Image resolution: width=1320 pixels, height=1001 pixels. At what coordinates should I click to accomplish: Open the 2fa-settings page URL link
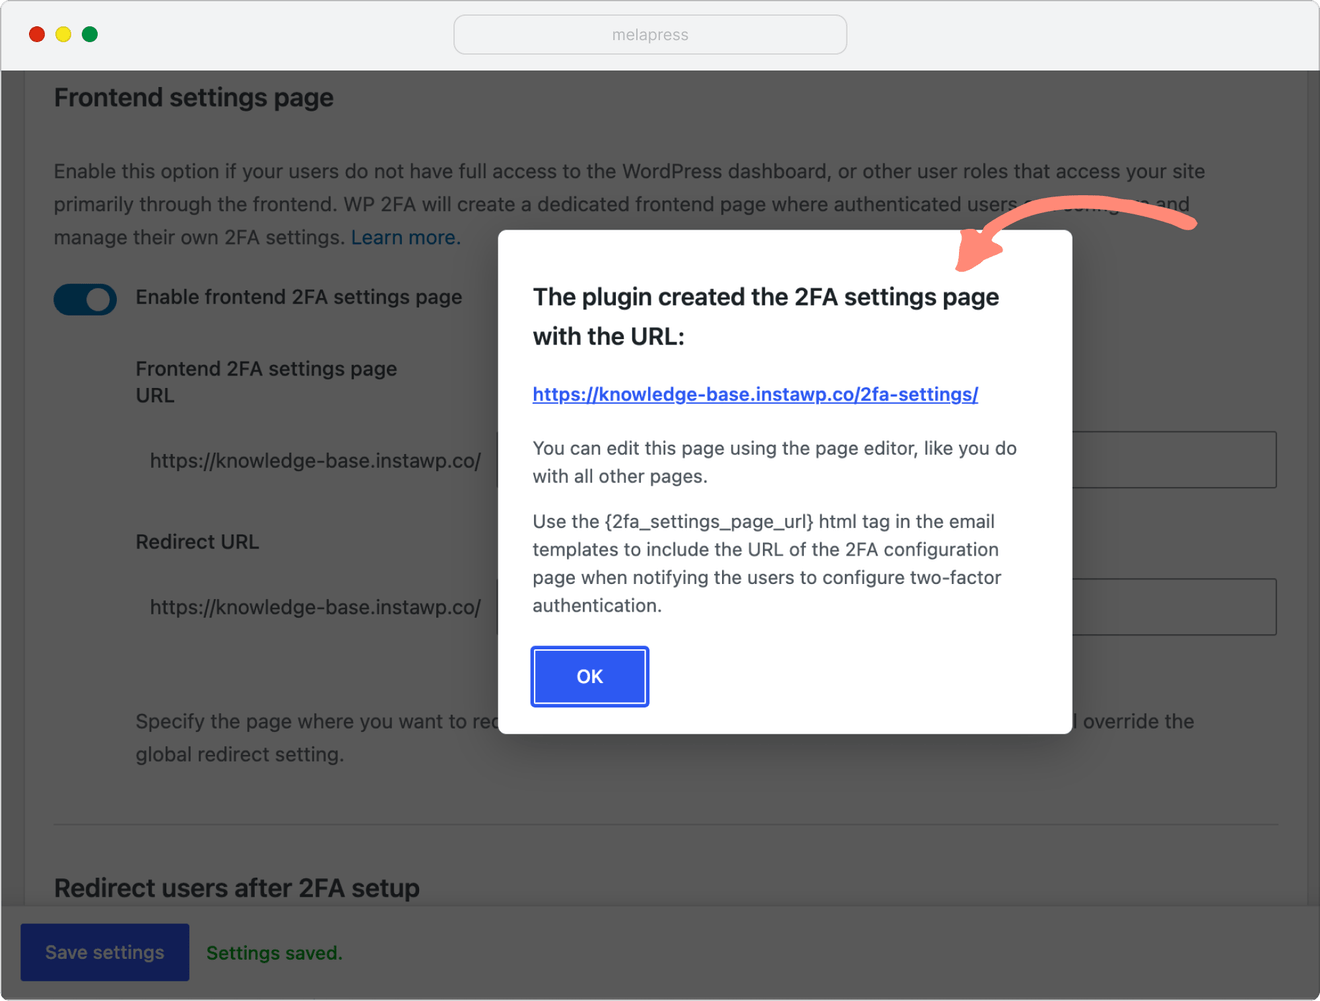pos(755,394)
